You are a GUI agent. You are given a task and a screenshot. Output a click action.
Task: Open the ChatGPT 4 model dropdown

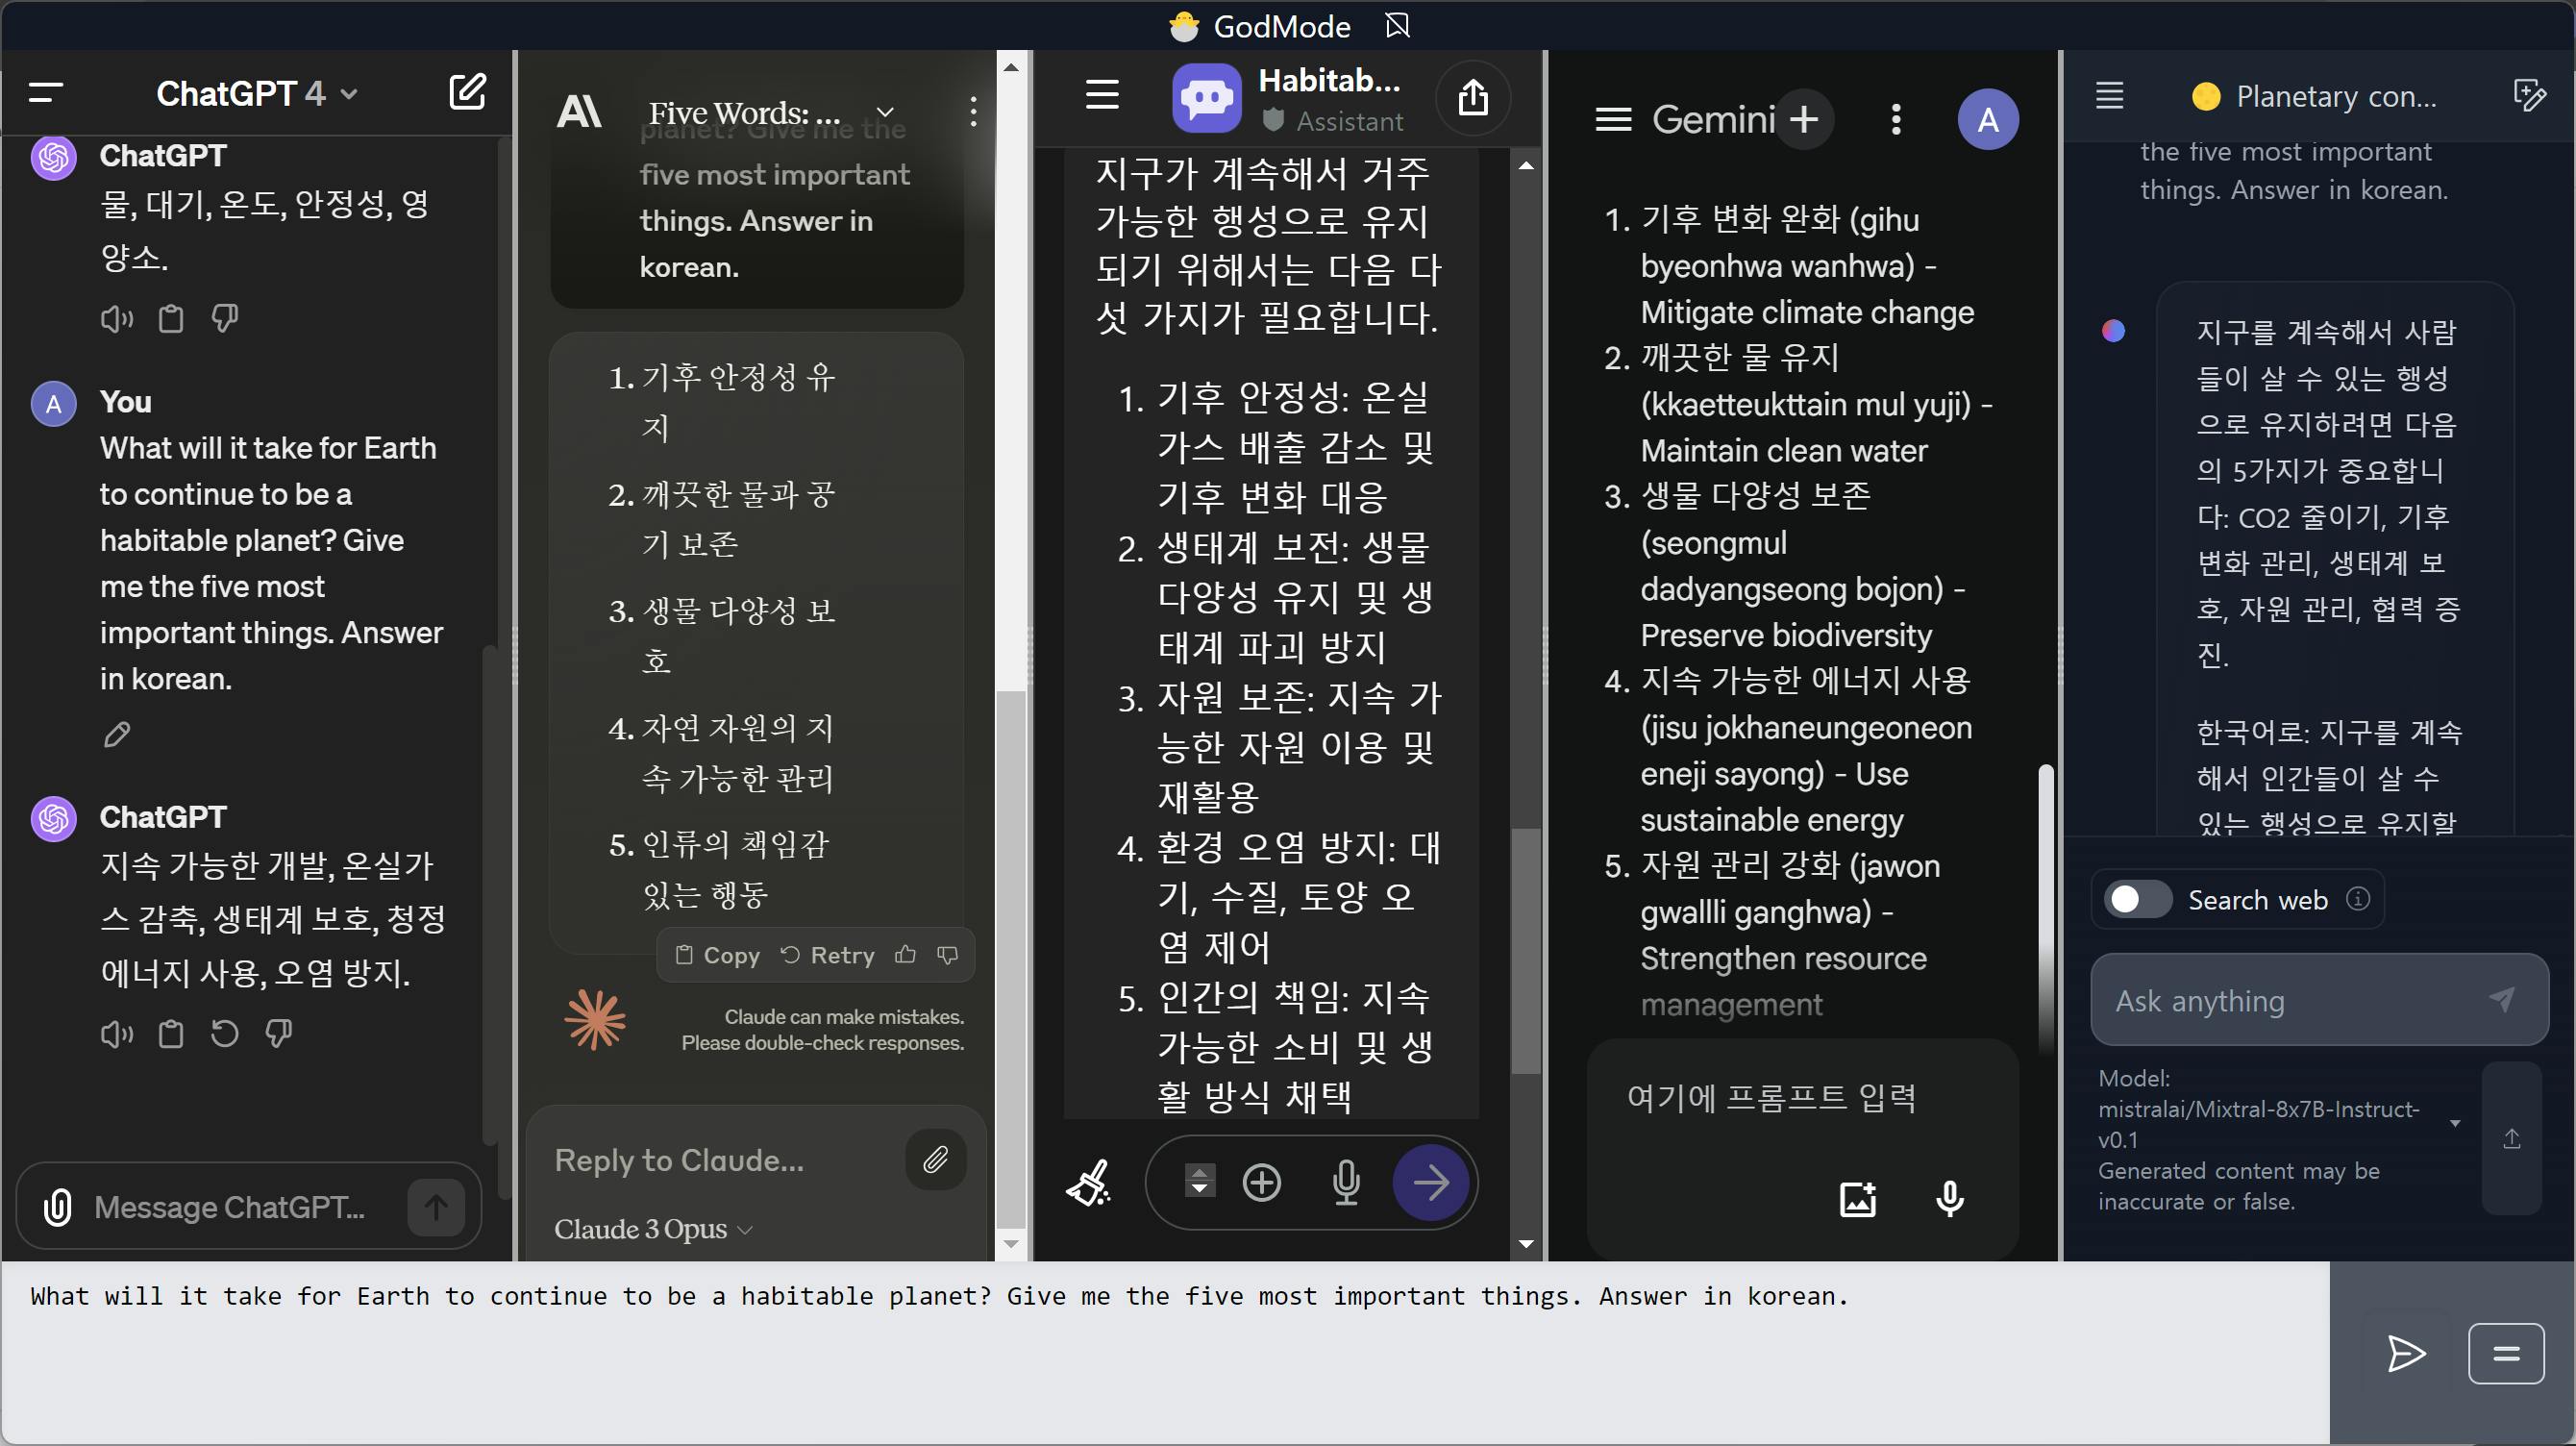pos(256,93)
